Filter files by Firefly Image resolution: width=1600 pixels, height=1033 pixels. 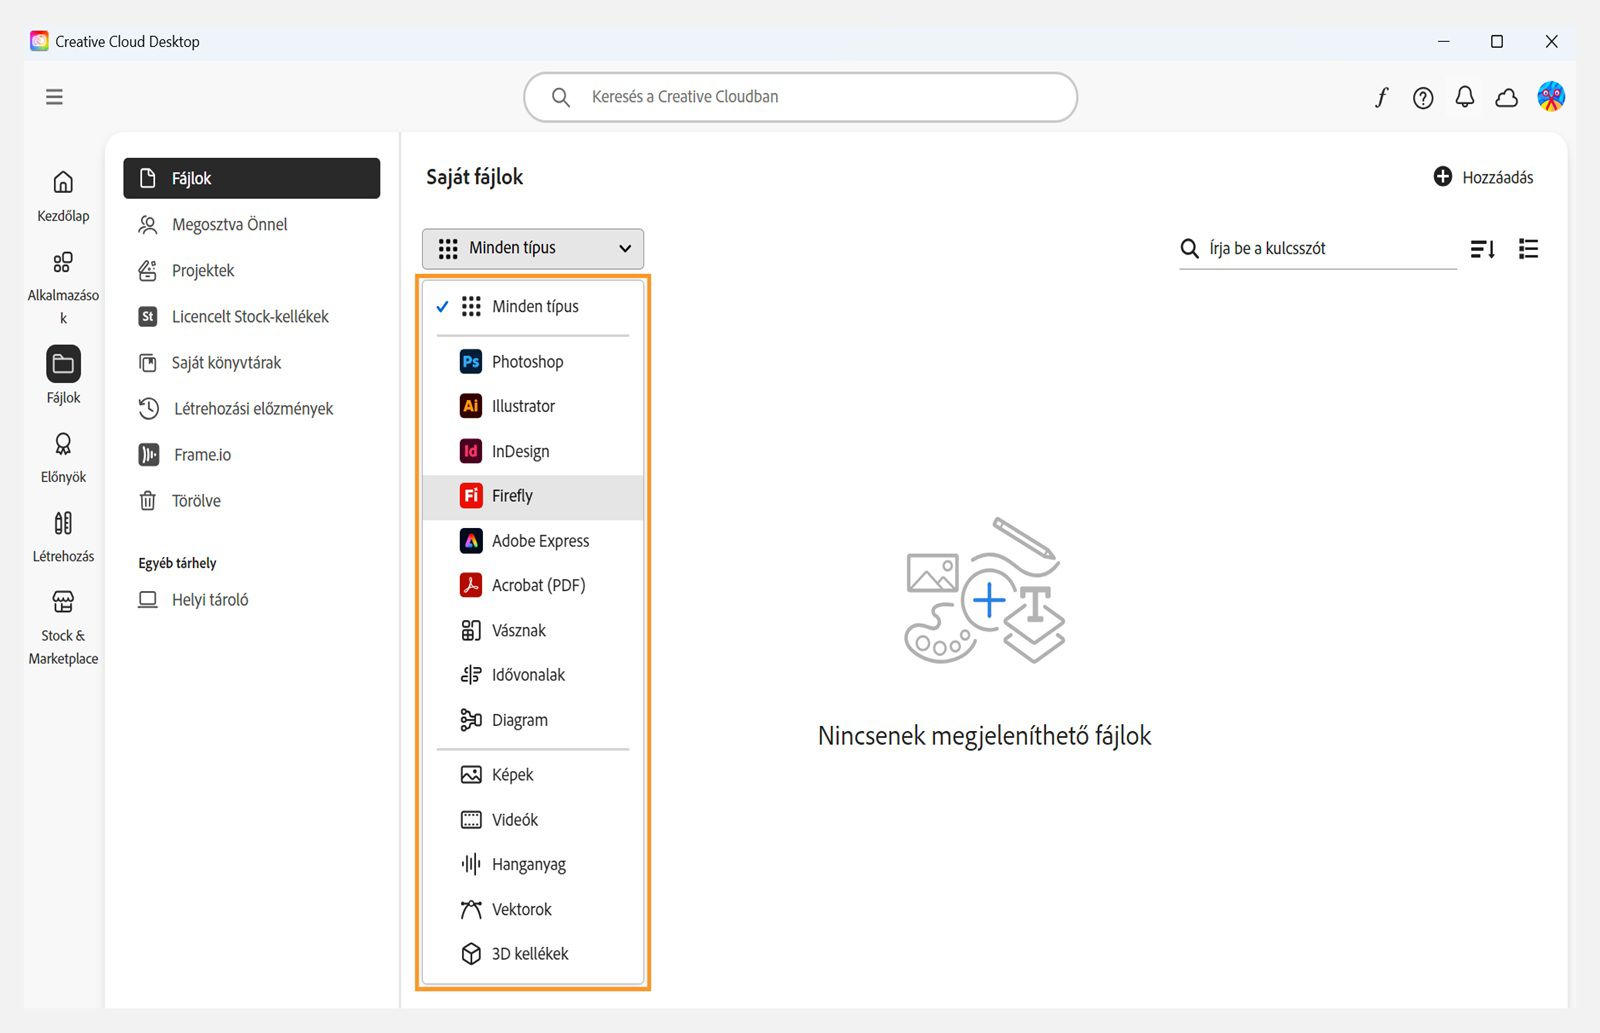click(533, 496)
